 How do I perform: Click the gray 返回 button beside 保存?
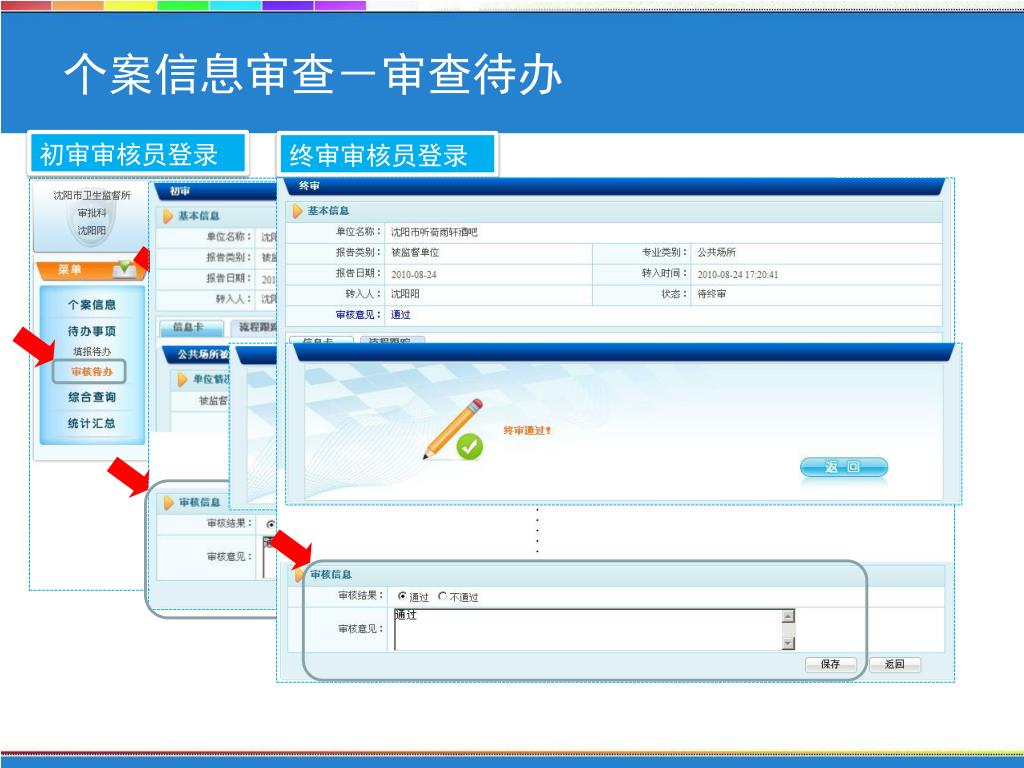pyautogui.click(x=895, y=664)
